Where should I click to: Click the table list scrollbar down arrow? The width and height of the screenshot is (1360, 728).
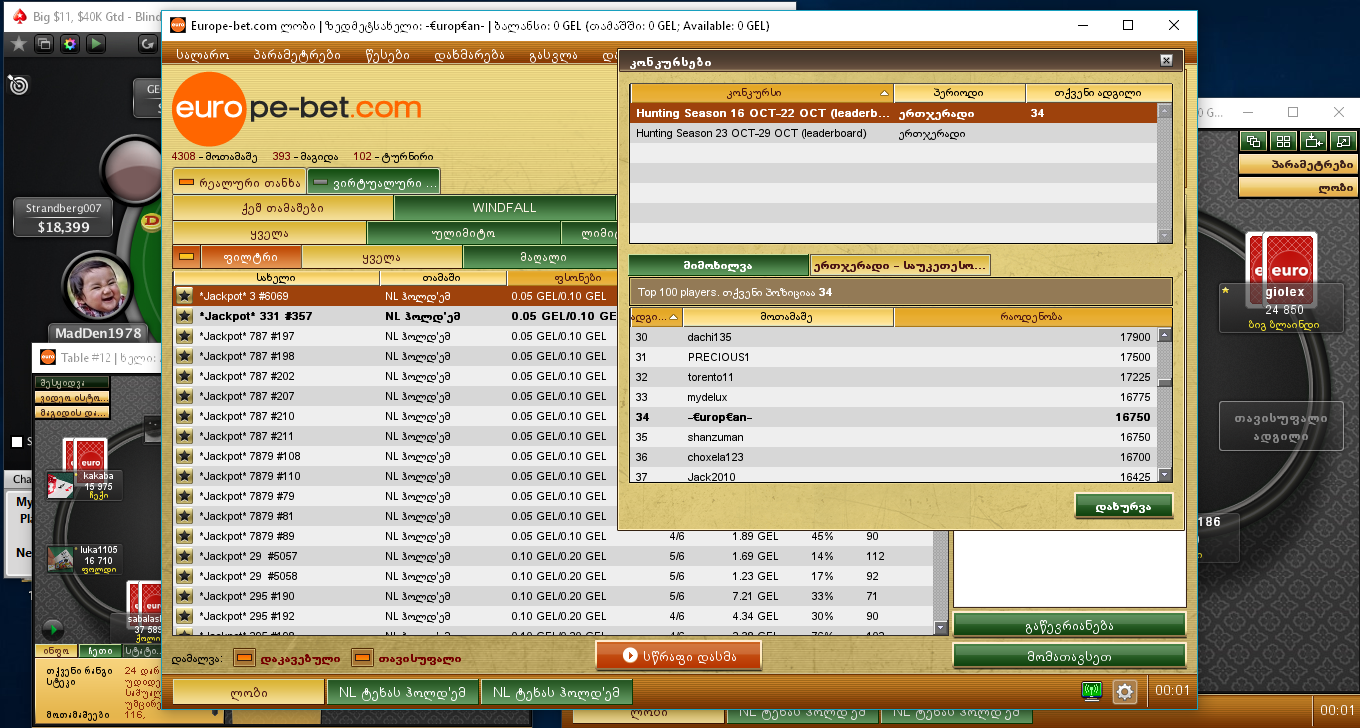tap(940, 627)
